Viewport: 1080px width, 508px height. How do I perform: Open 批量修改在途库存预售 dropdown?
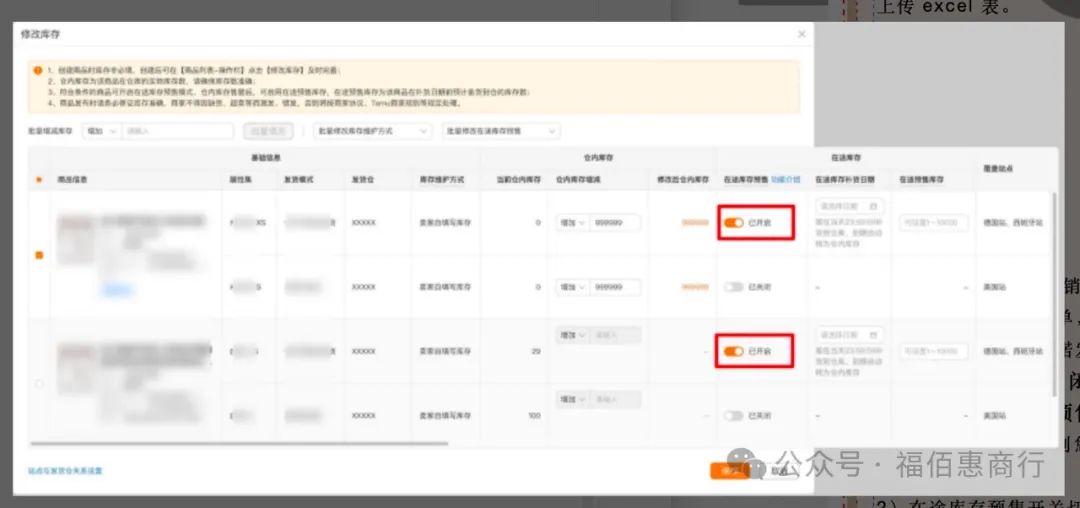click(x=501, y=131)
